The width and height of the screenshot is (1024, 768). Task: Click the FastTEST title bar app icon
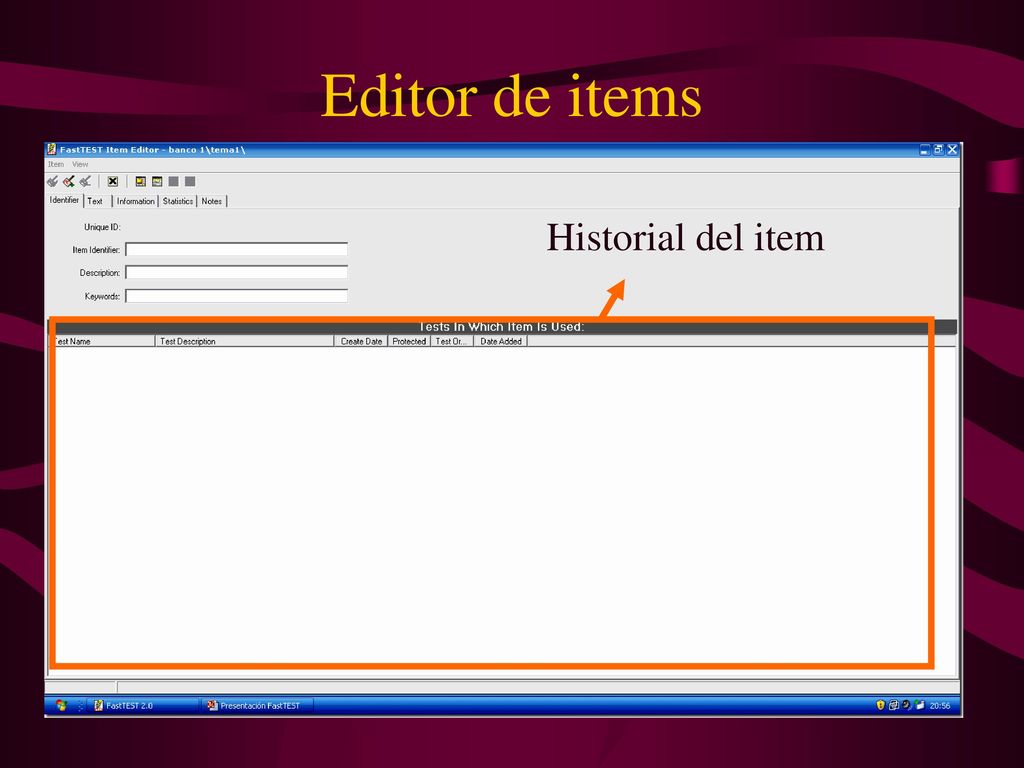point(52,150)
